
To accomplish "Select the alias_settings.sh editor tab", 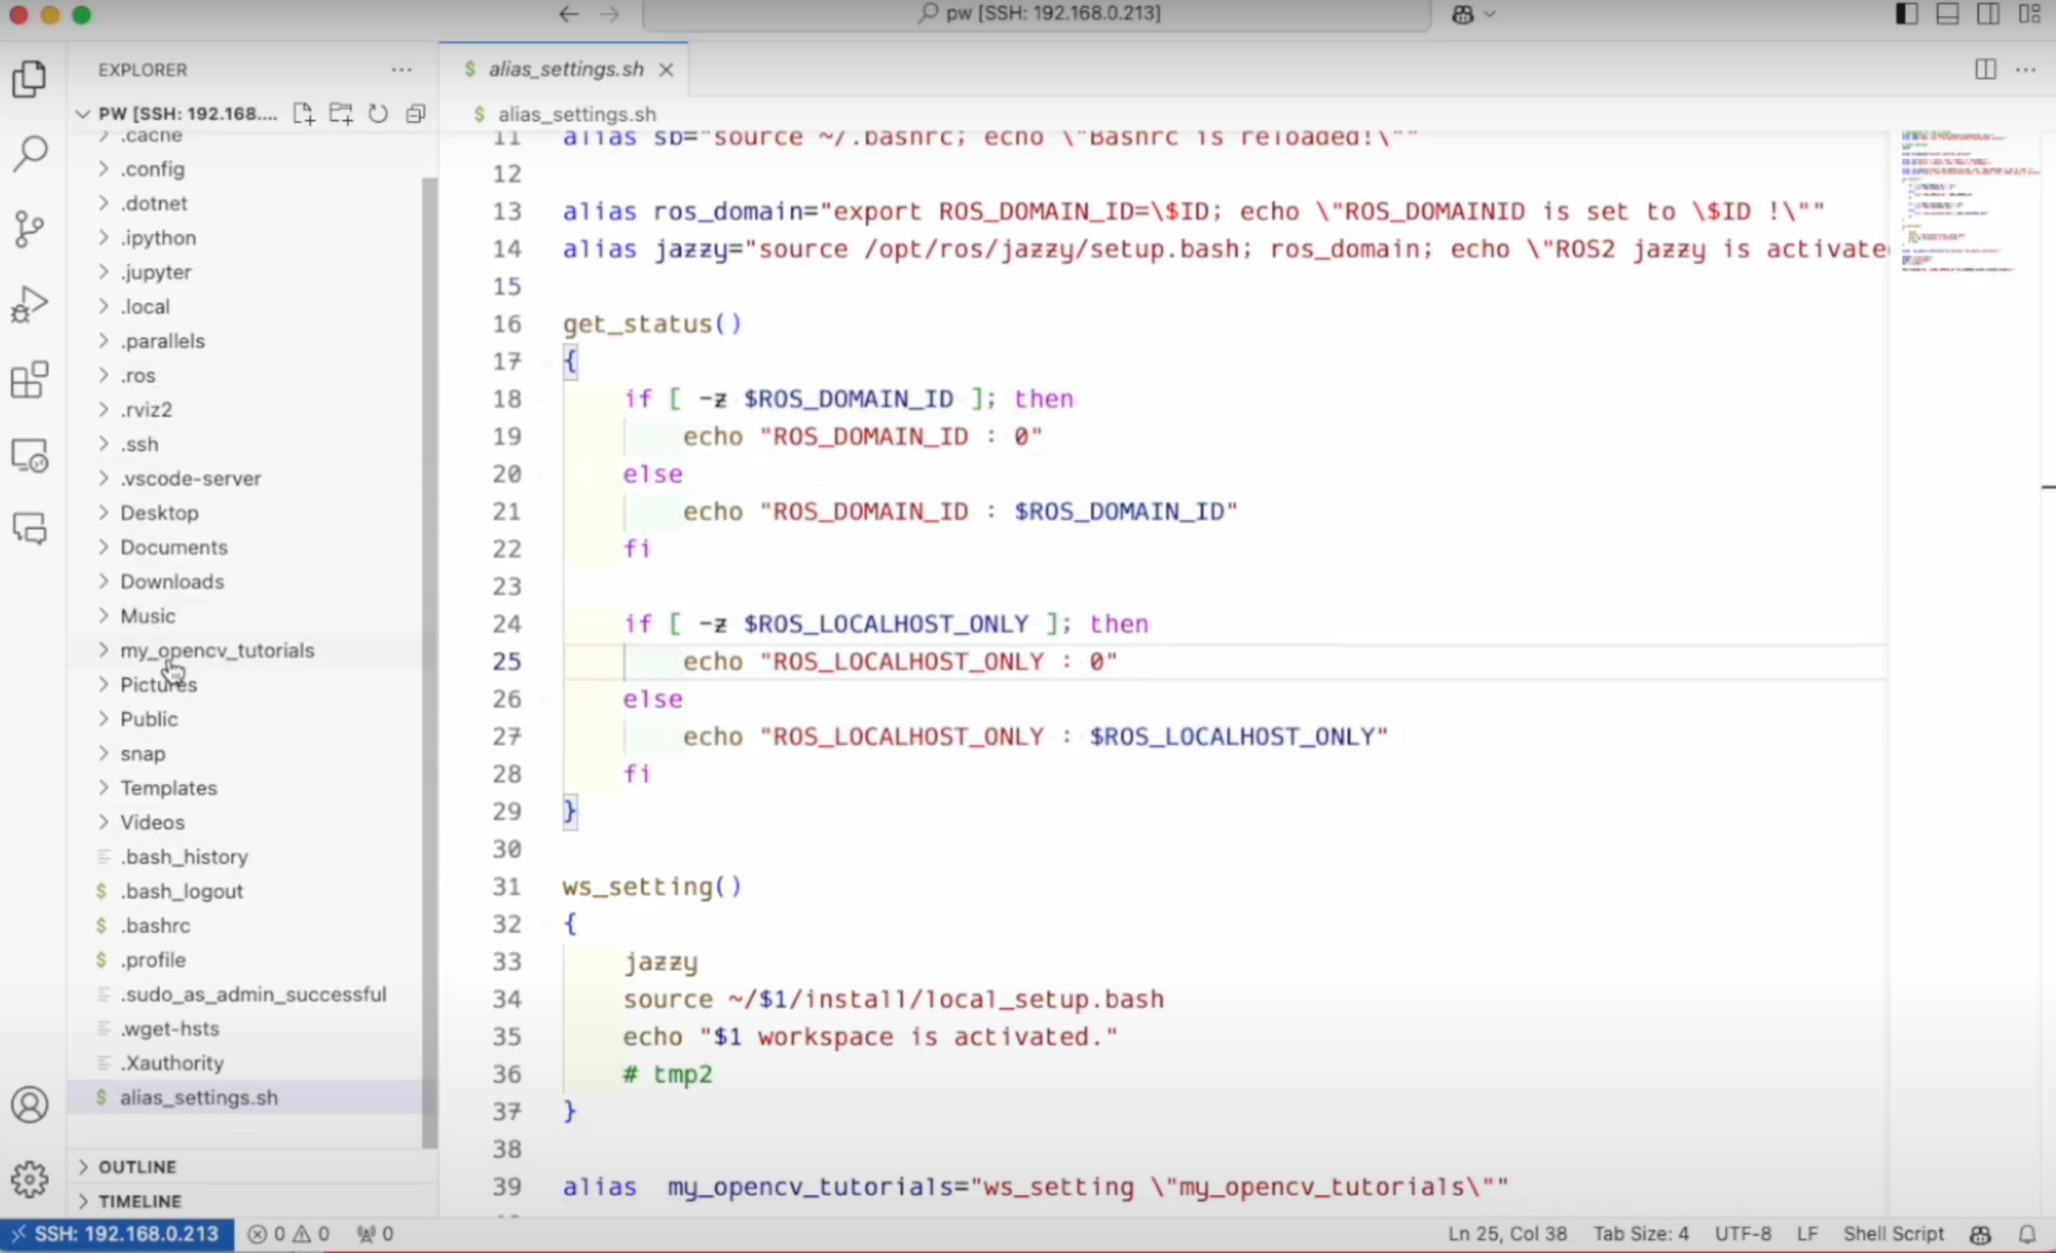I will [565, 69].
